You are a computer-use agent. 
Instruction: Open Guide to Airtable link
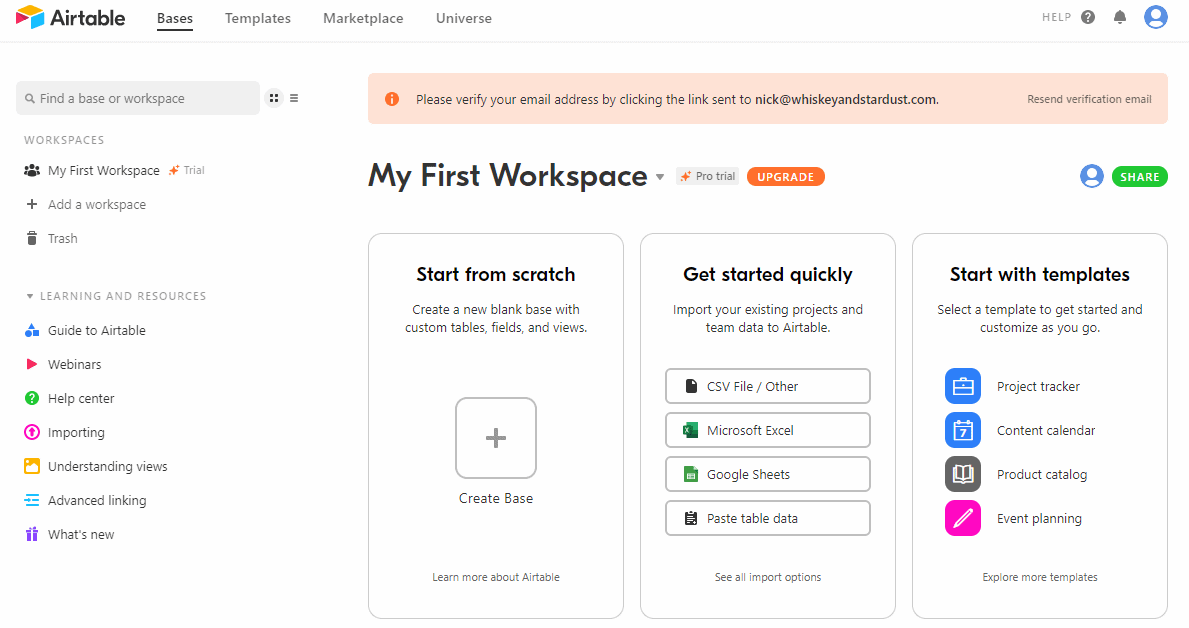pyautogui.click(x=97, y=330)
